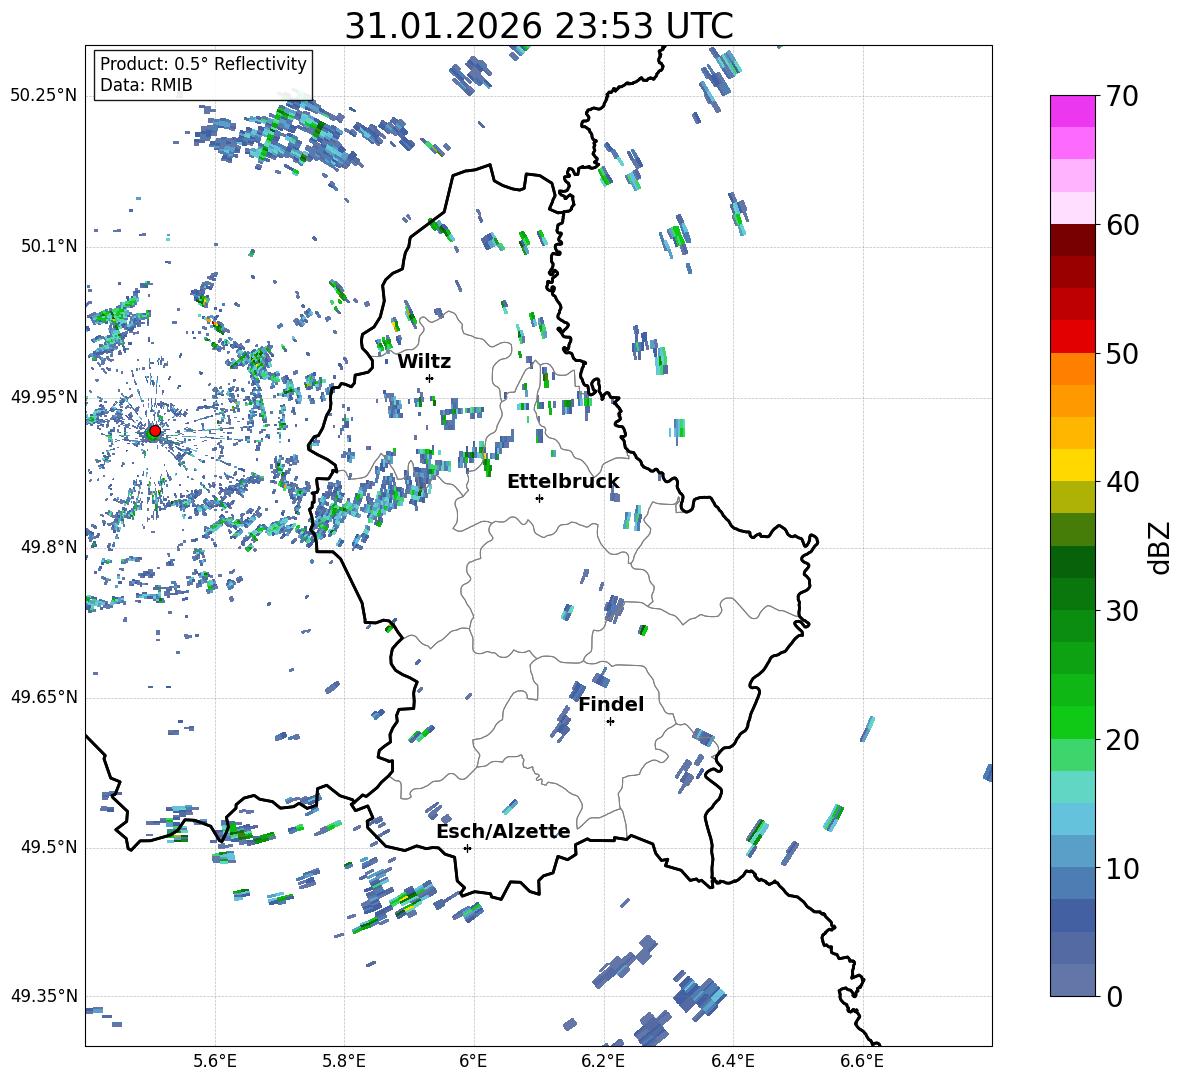Click the red radar site marker
Viewport: 1184px width, 1081px height.
click(x=154, y=431)
